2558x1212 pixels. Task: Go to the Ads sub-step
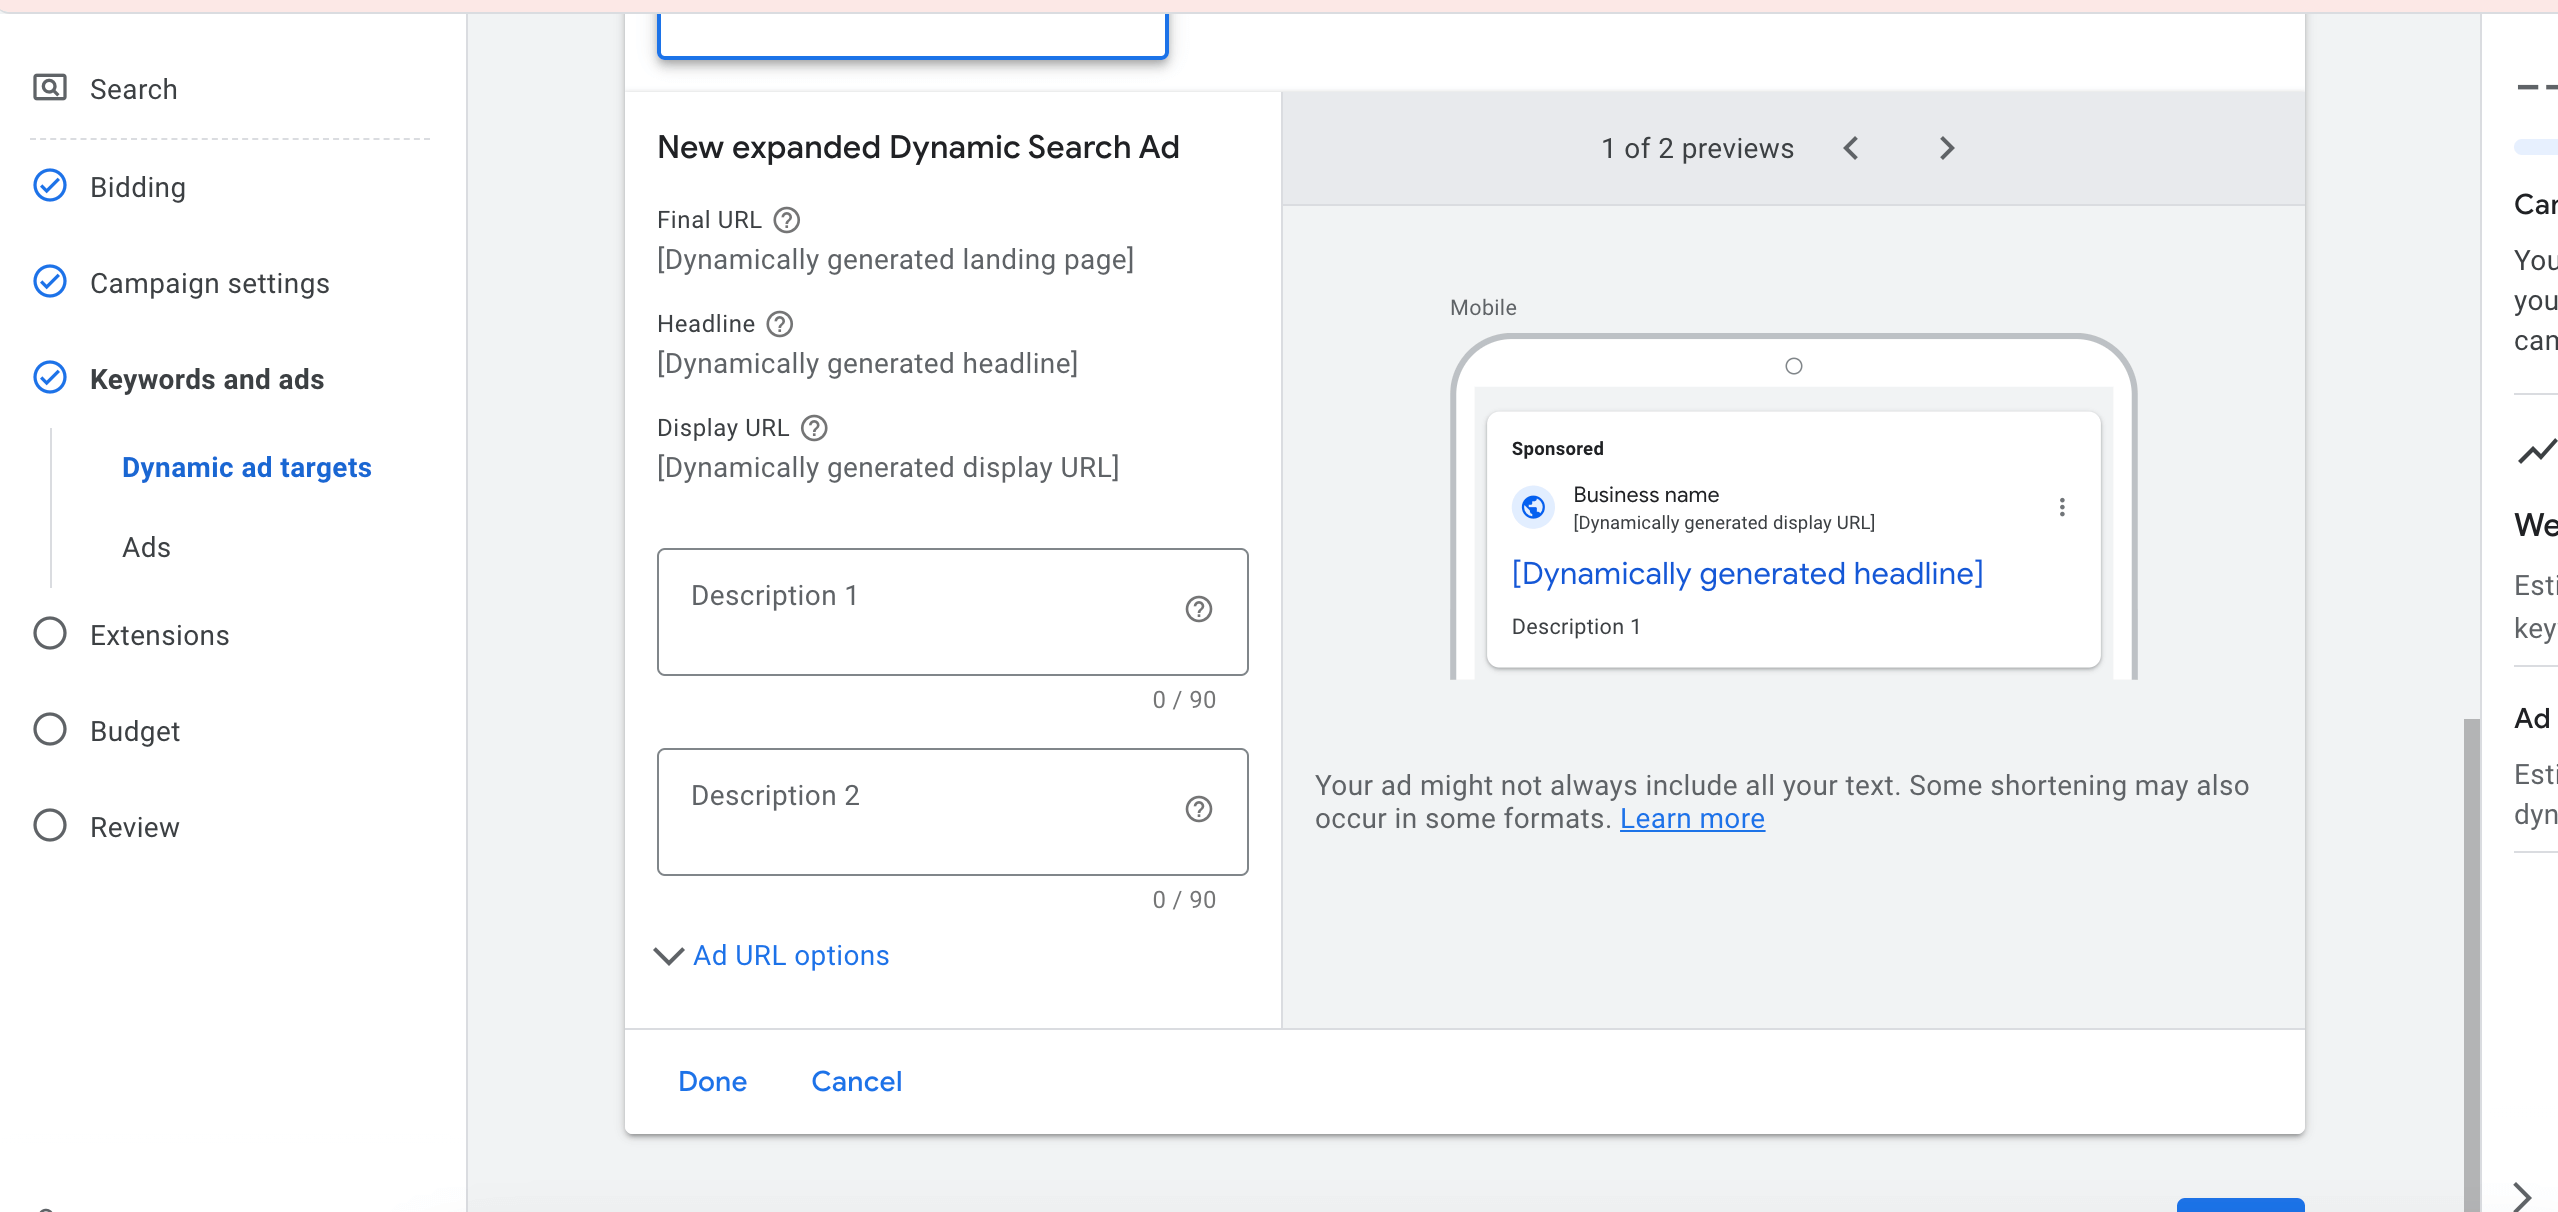pyautogui.click(x=146, y=547)
